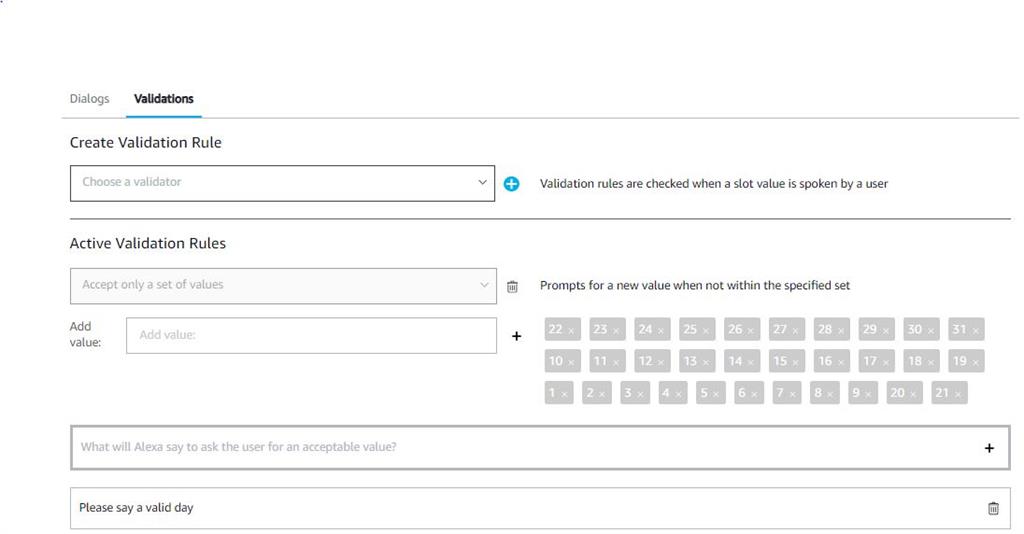Viewport: 1024px width, 534px height.
Task: Remove value 26 from the accepted values
Action: [751, 330]
